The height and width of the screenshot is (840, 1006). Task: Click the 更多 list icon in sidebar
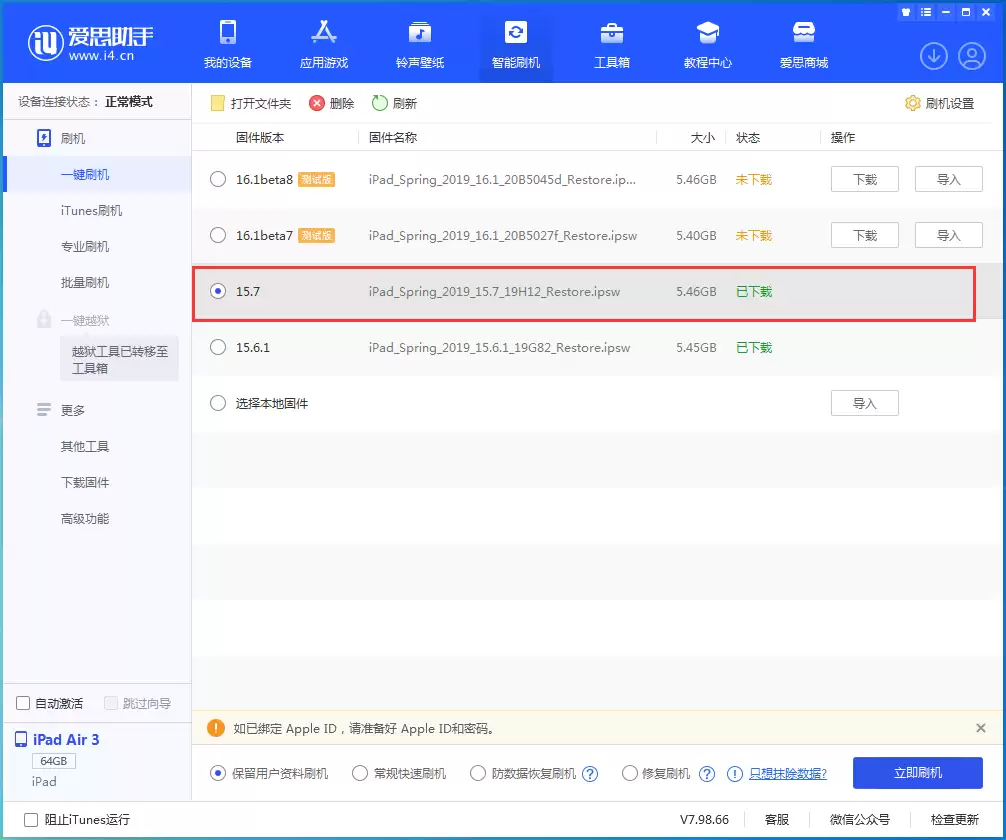(44, 409)
